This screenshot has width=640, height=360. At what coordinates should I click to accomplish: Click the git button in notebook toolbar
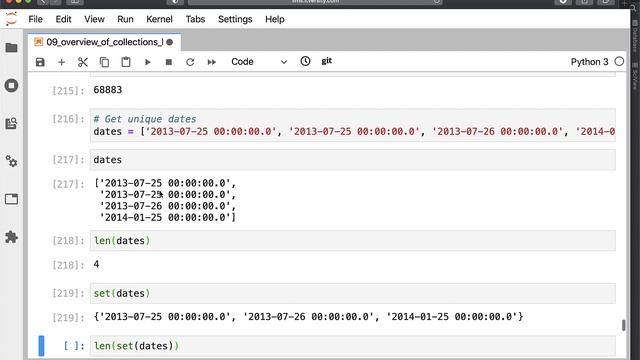[x=327, y=61]
